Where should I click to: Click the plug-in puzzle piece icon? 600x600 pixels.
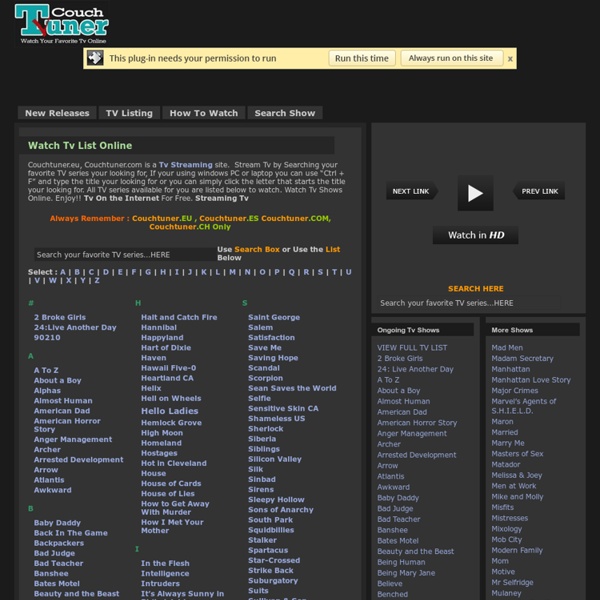(x=95, y=58)
